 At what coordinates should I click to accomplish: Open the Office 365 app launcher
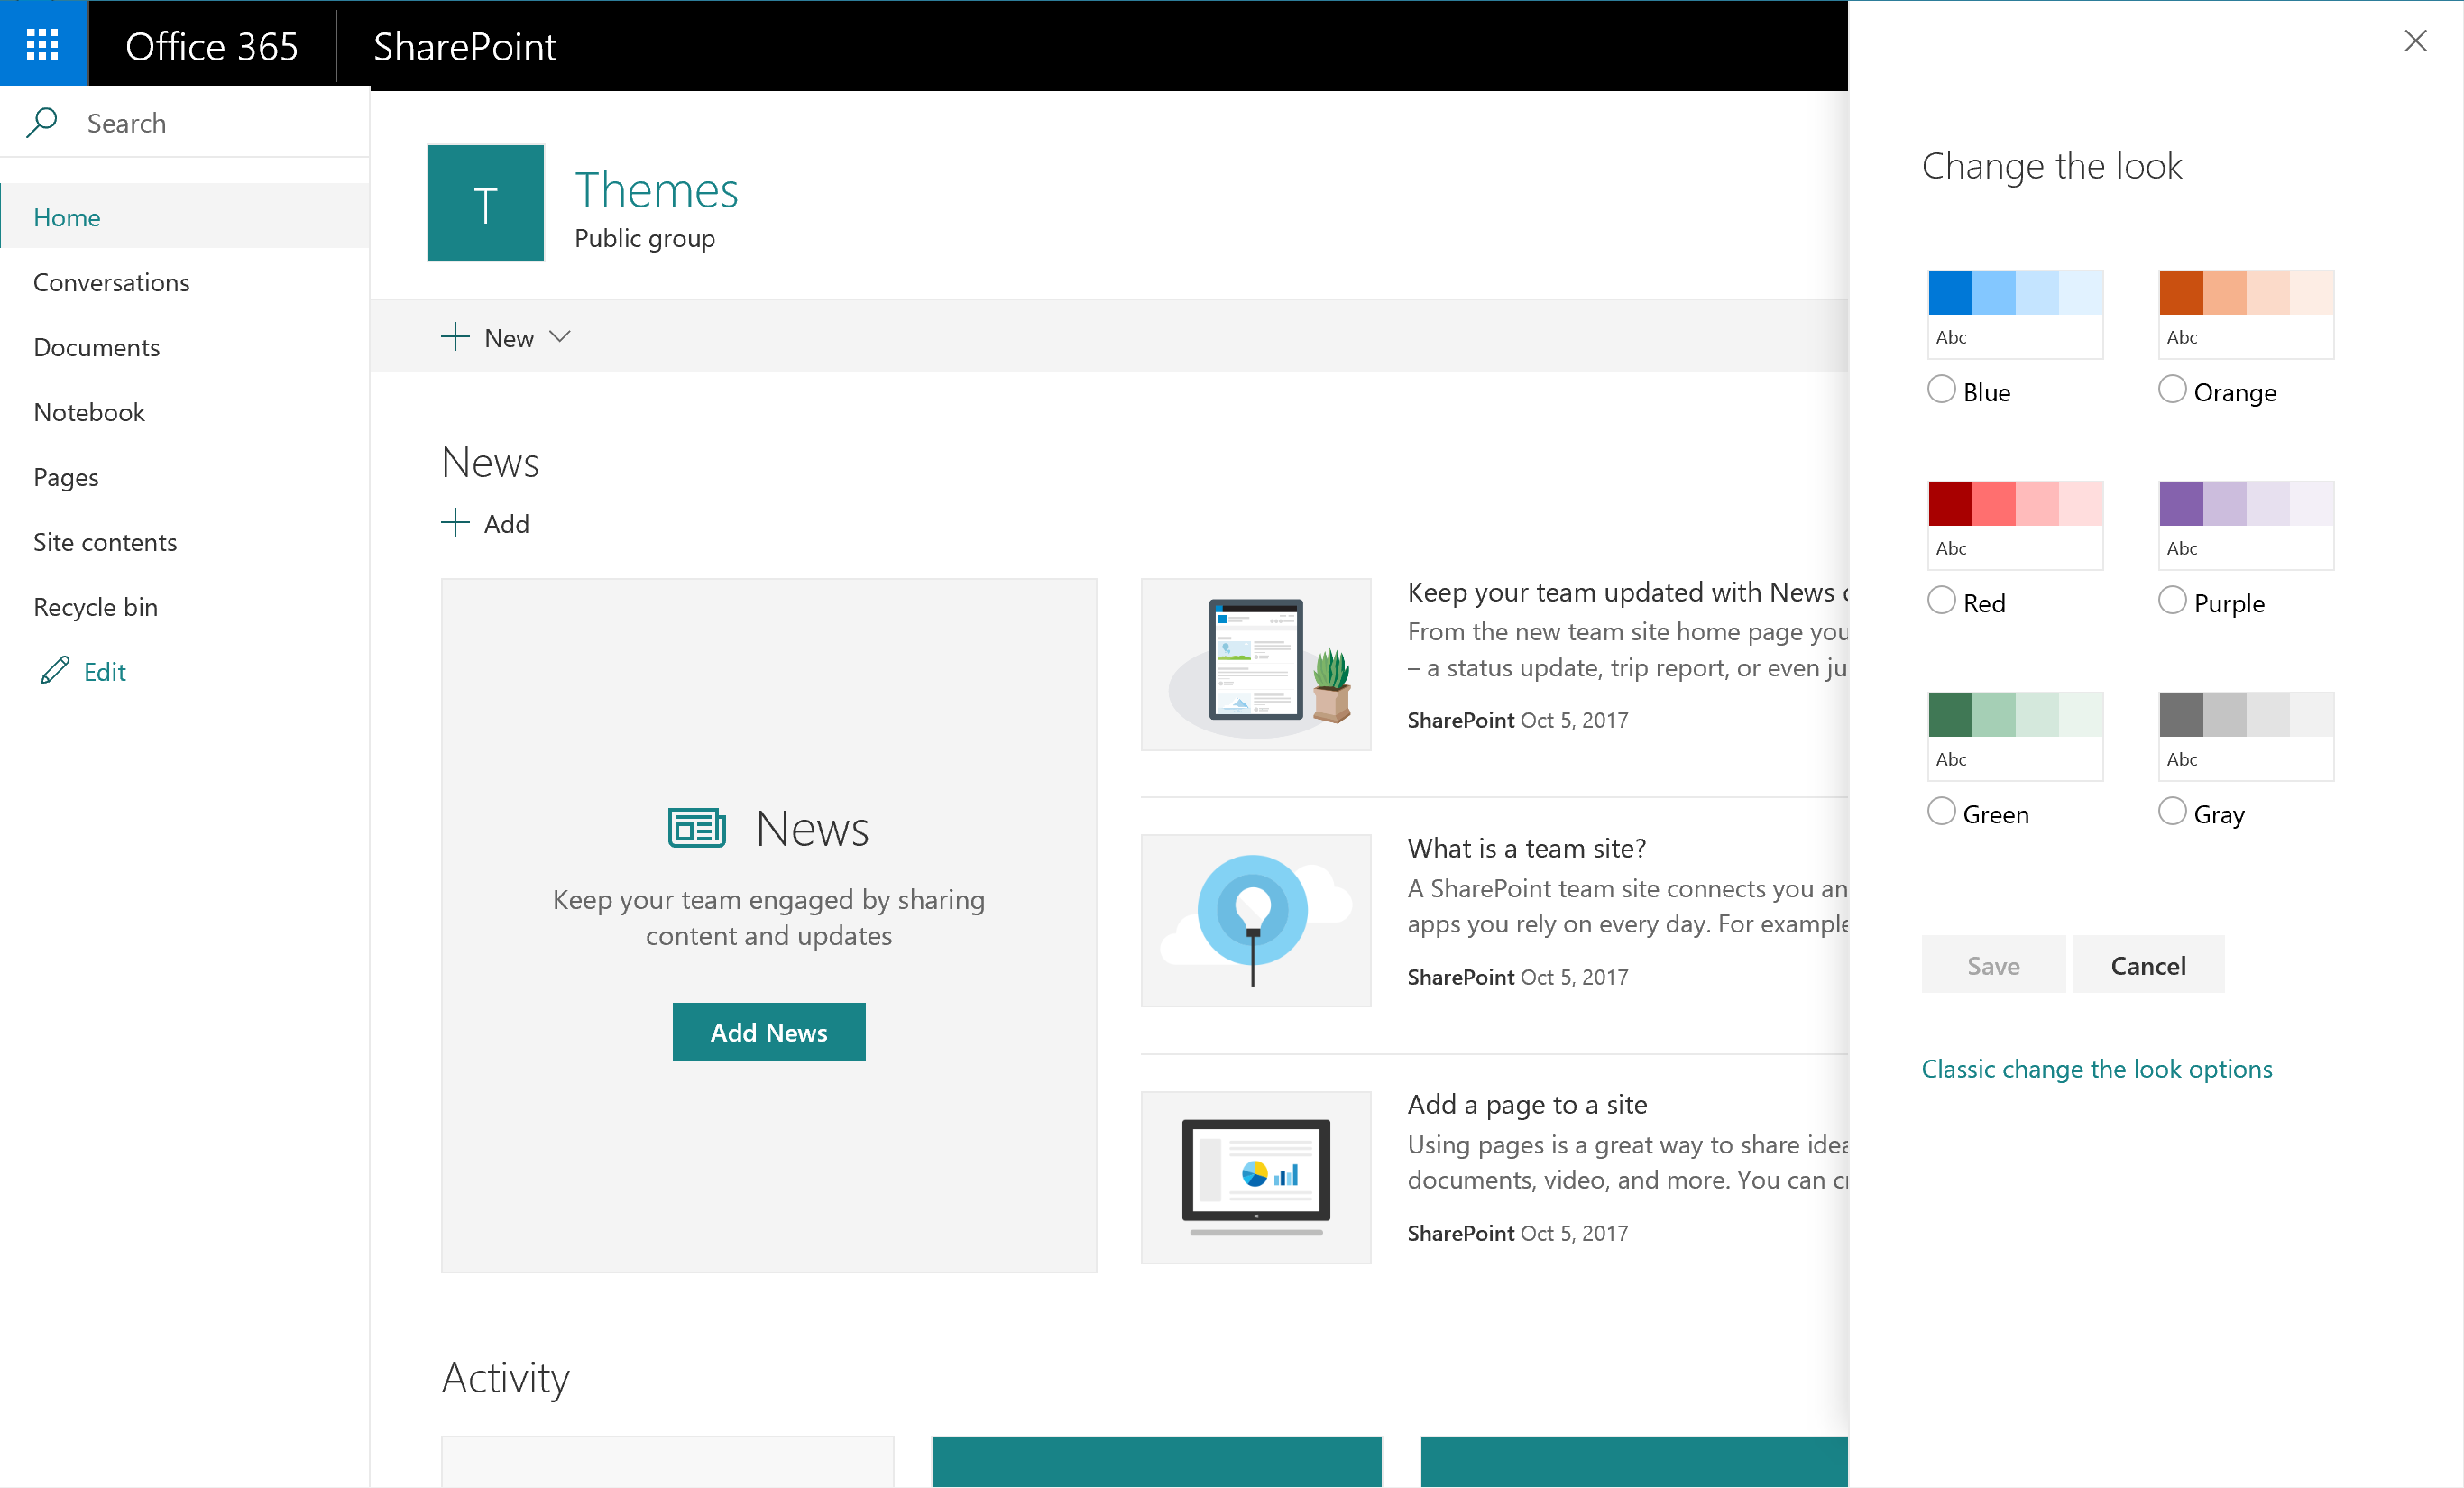(43, 43)
